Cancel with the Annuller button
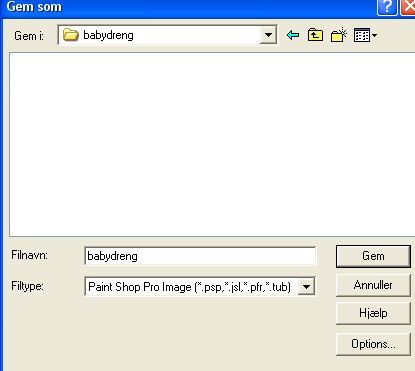Image resolution: width=415 pixels, height=371 pixels. (x=373, y=285)
